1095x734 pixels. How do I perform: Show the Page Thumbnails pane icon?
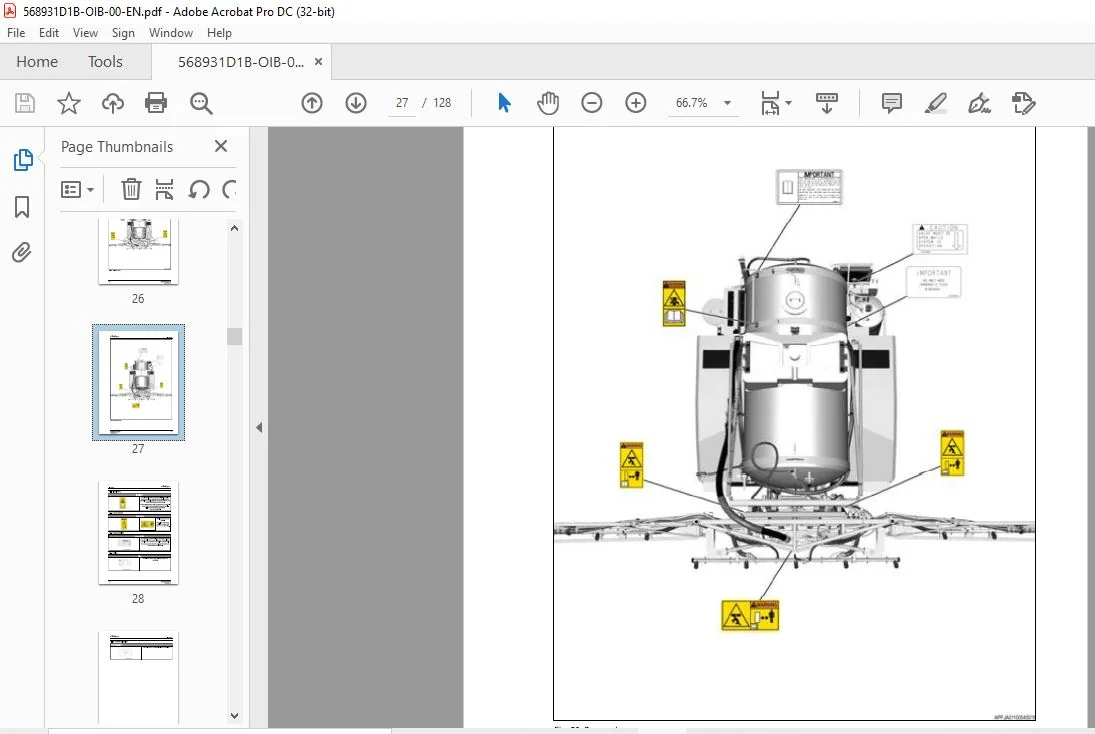pos(23,160)
